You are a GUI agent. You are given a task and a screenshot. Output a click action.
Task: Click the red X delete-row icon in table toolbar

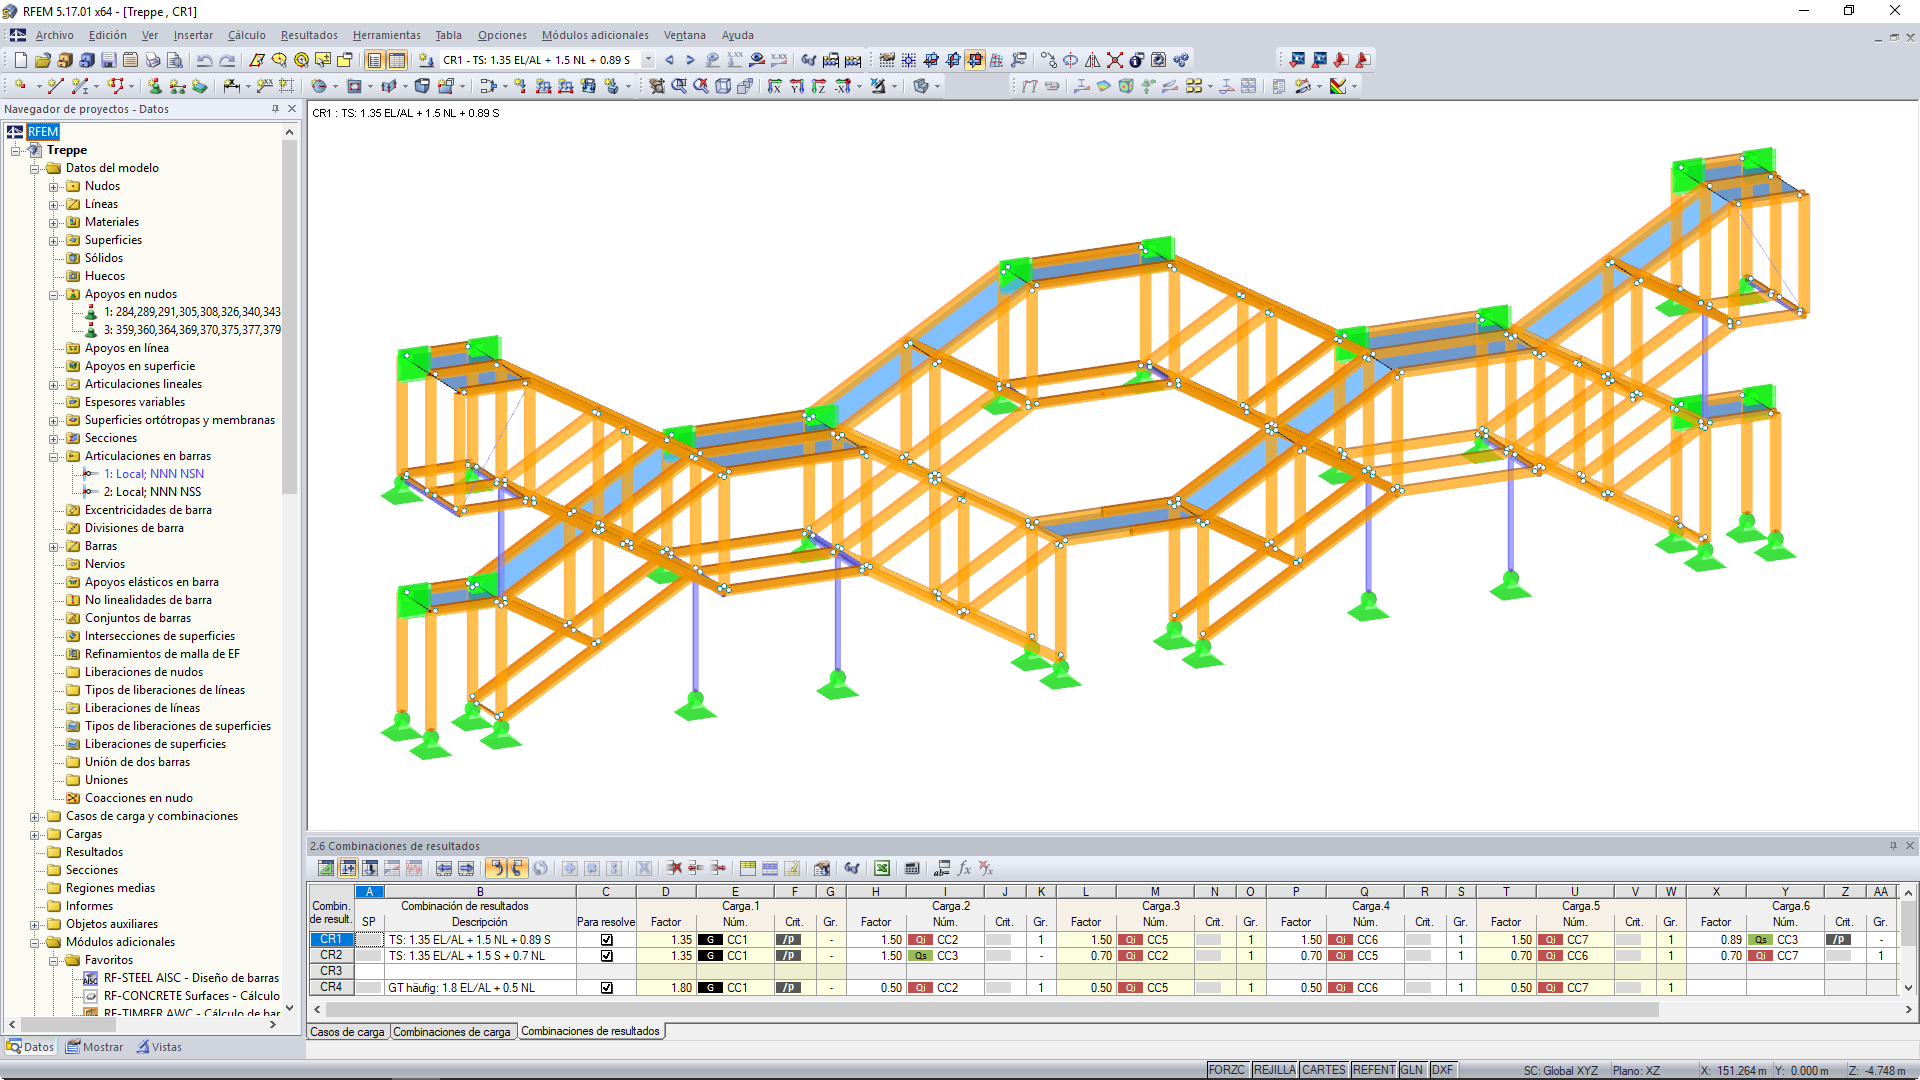coord(675,868)
